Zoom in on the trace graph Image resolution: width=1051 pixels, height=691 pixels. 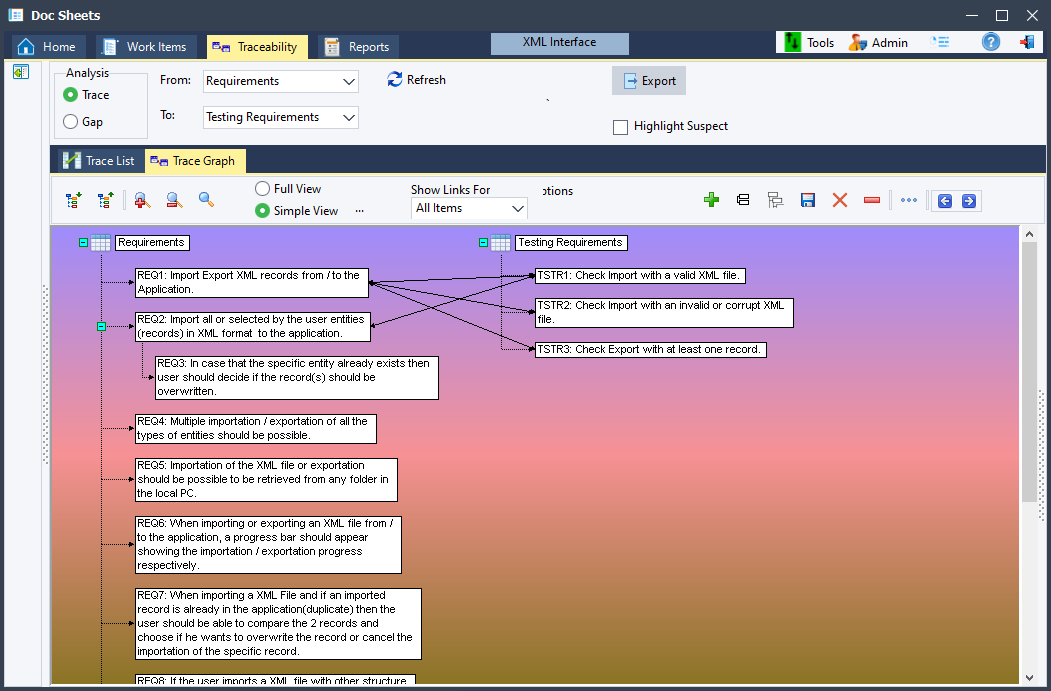tap(142, 200)
